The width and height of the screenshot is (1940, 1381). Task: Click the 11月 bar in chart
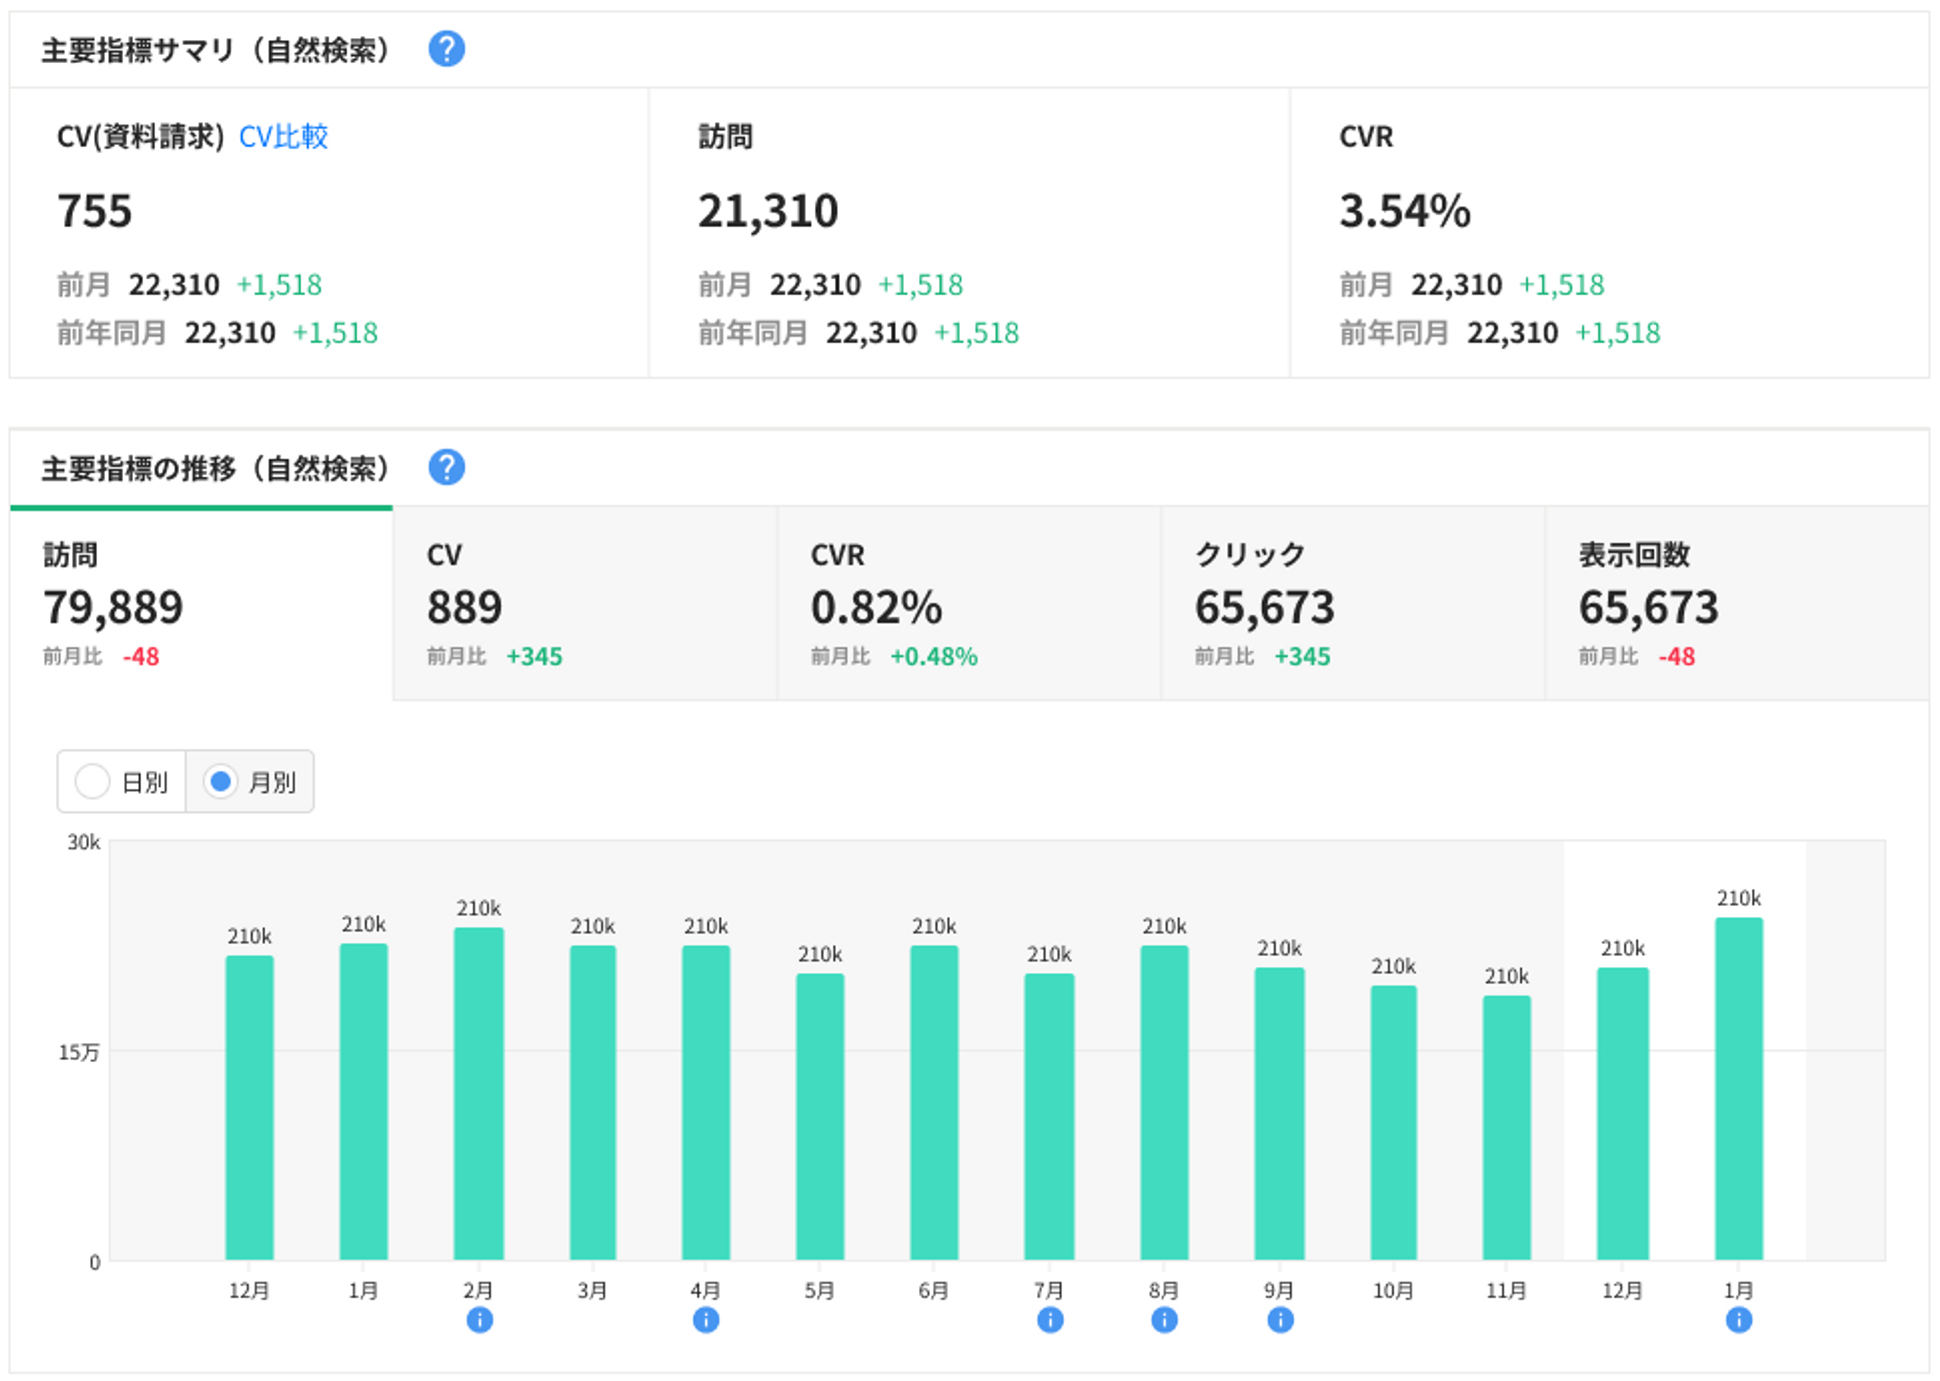coord(1506,1127)
